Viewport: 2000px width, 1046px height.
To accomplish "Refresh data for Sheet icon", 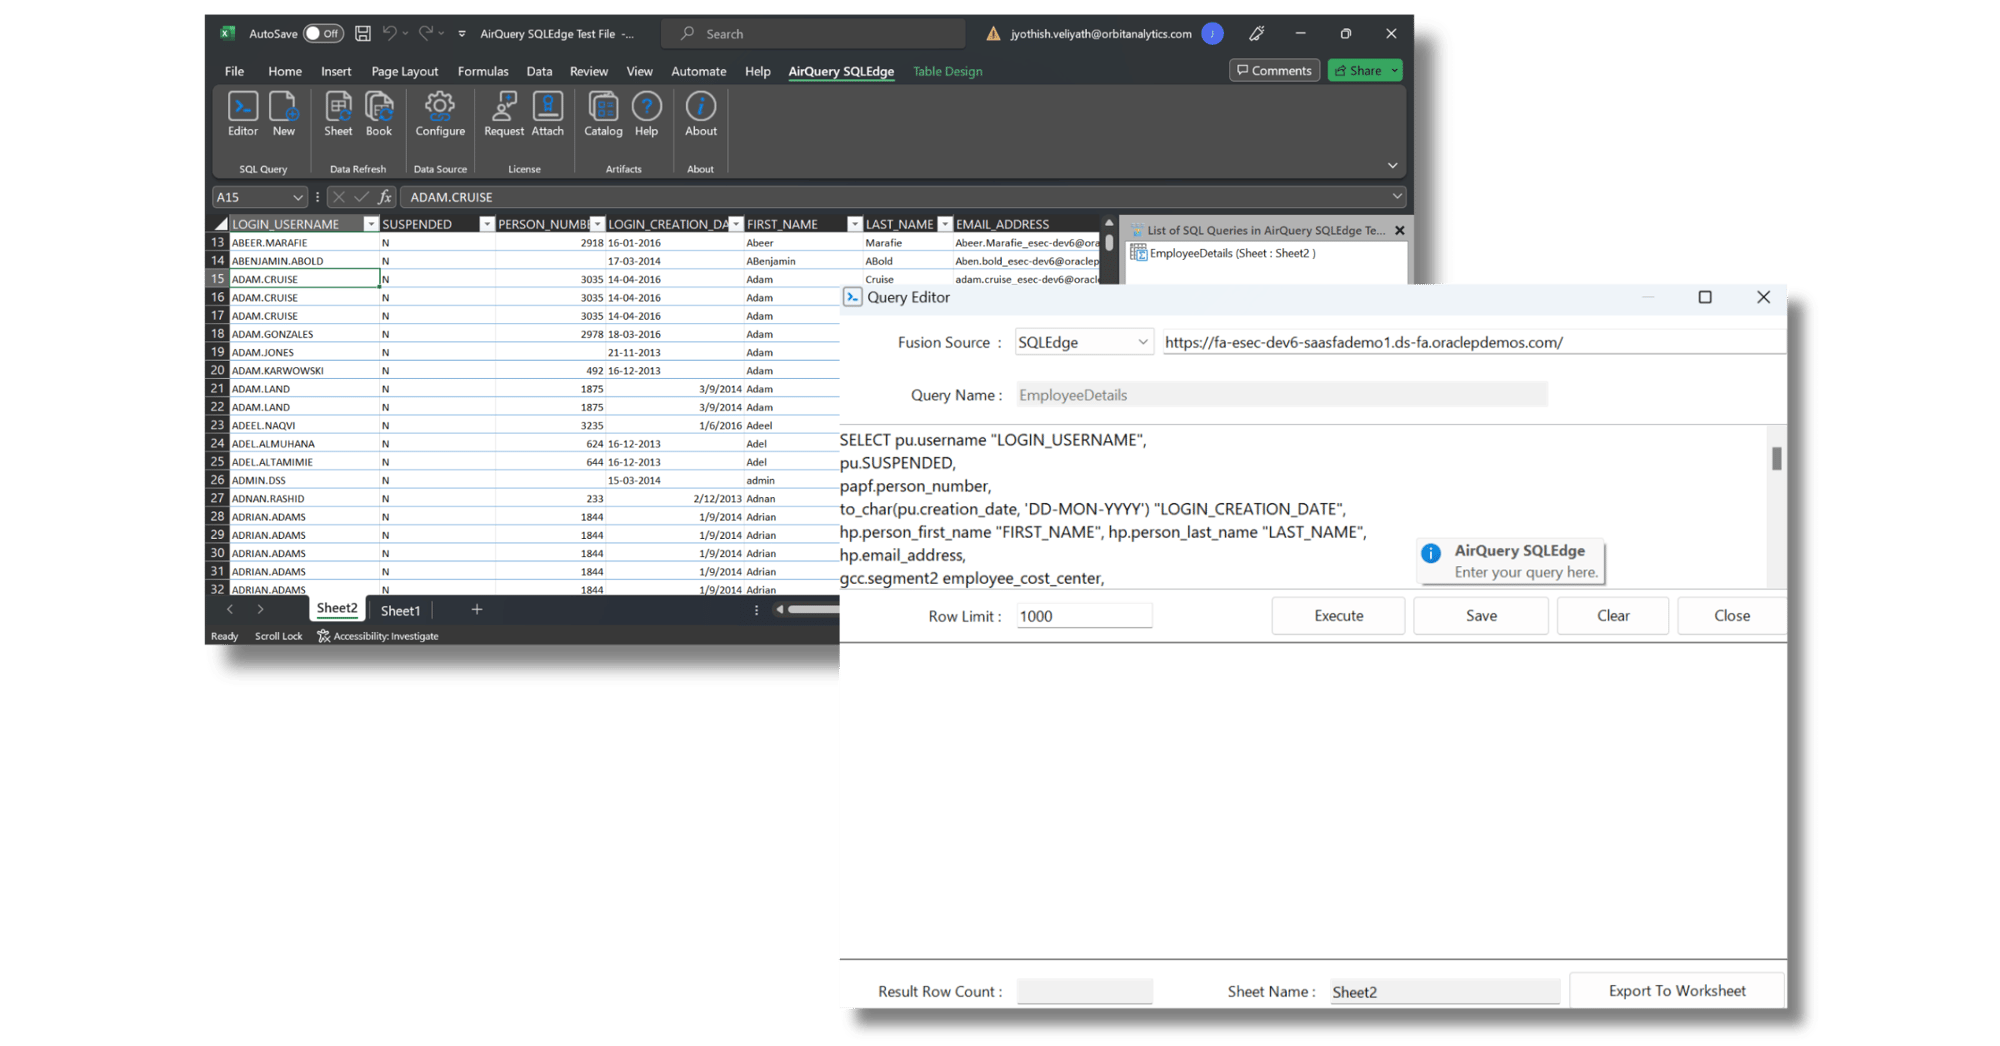I will 338,114.
